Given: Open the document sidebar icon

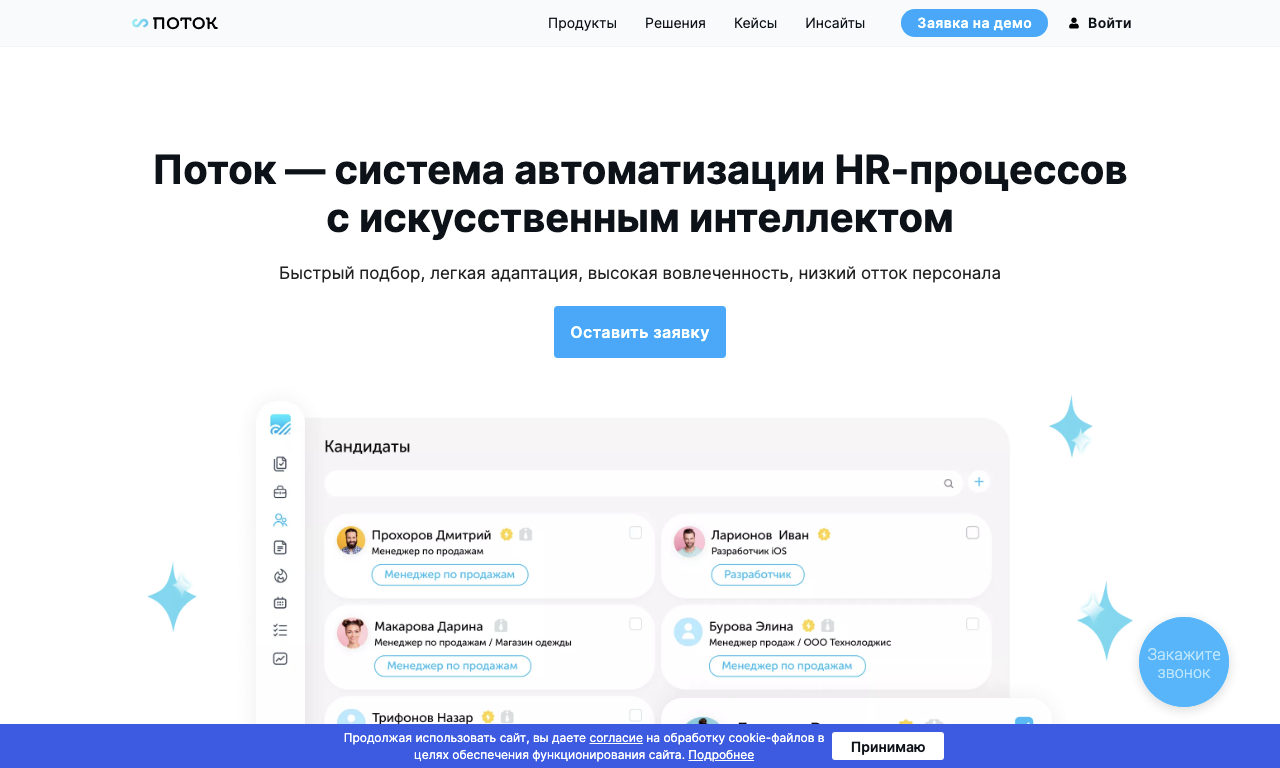Looking at the screenshot, I should [x=280, y=547].
